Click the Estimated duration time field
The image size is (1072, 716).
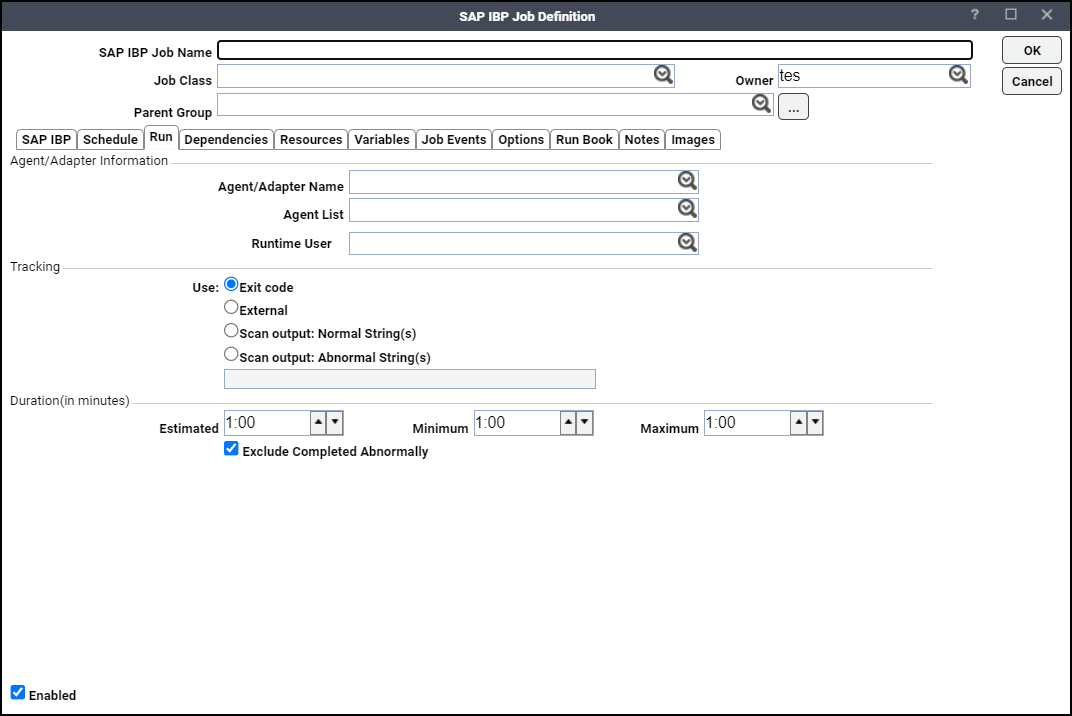click(x=267, y=423)
